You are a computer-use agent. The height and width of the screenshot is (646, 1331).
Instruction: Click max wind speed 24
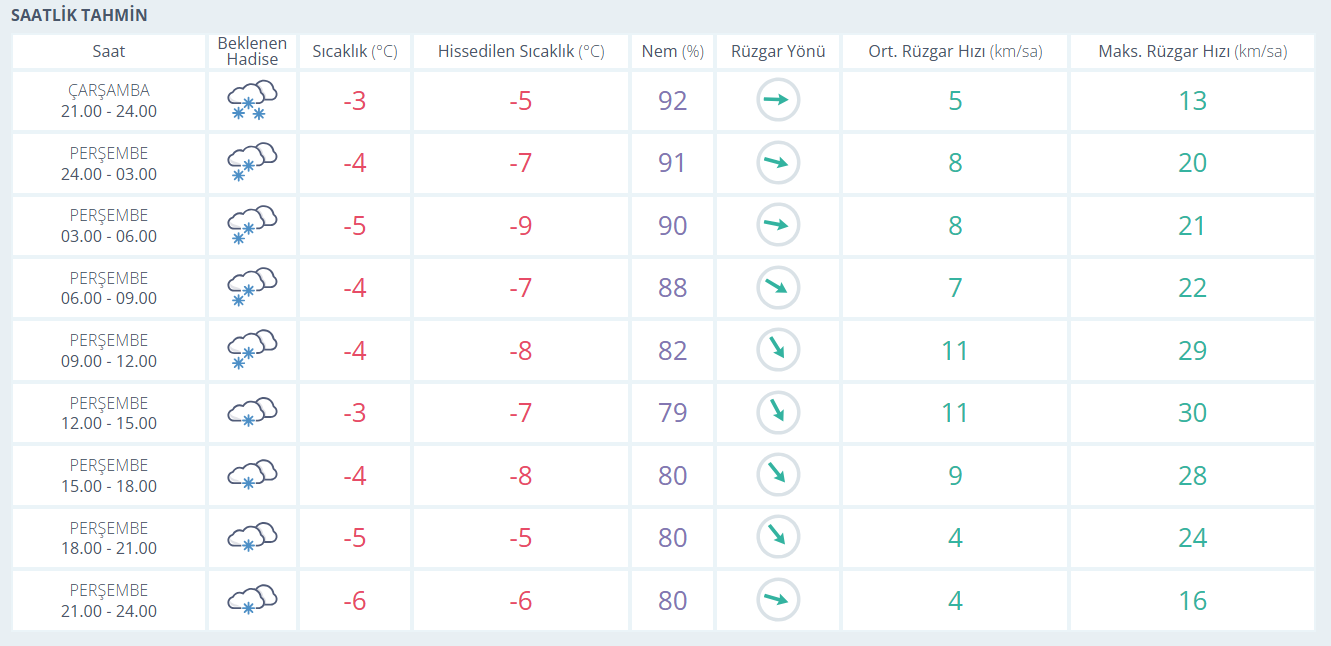[x=1192, y=538]
